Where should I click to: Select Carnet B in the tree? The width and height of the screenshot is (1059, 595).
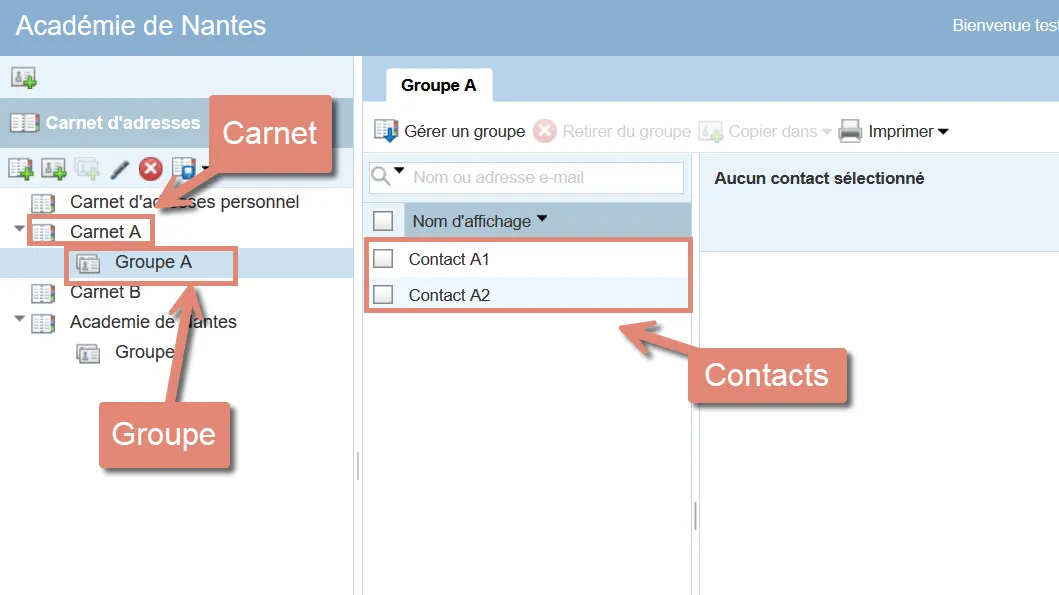click(105, 292)
